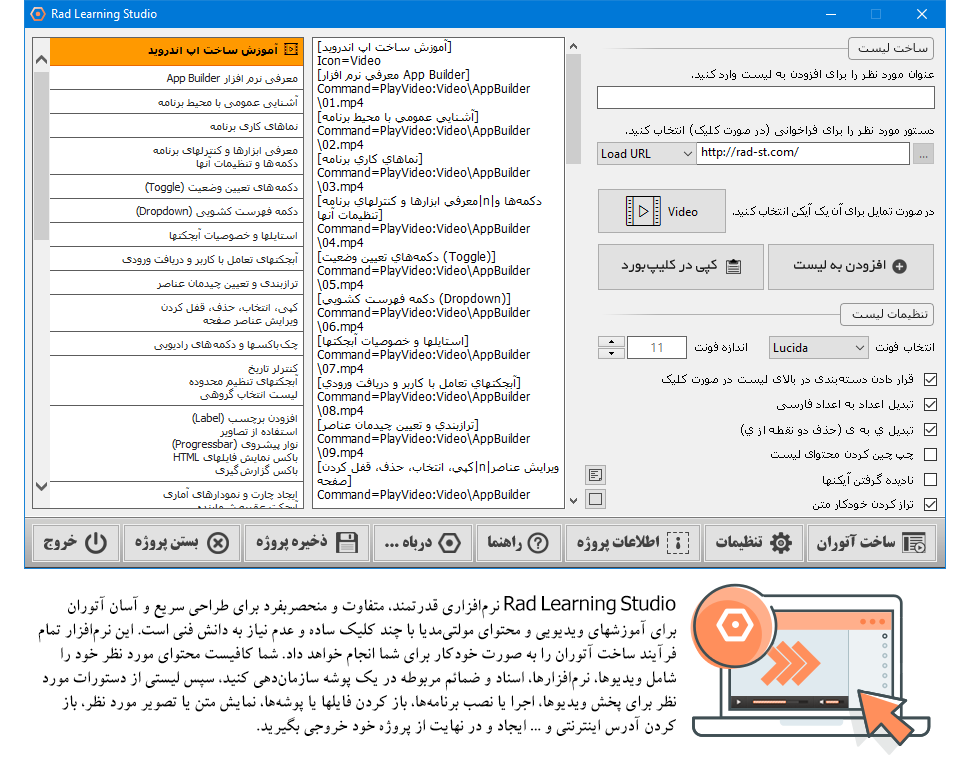The image size is (970, 762).
Task: Click the orange آموزش ساخت اپ اندروید header
Action: [176, 52]
